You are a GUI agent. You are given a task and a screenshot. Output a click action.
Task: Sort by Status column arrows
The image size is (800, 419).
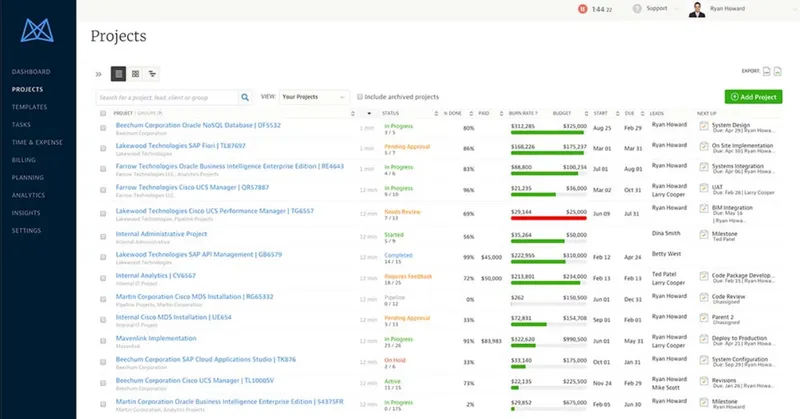(436, 113)
